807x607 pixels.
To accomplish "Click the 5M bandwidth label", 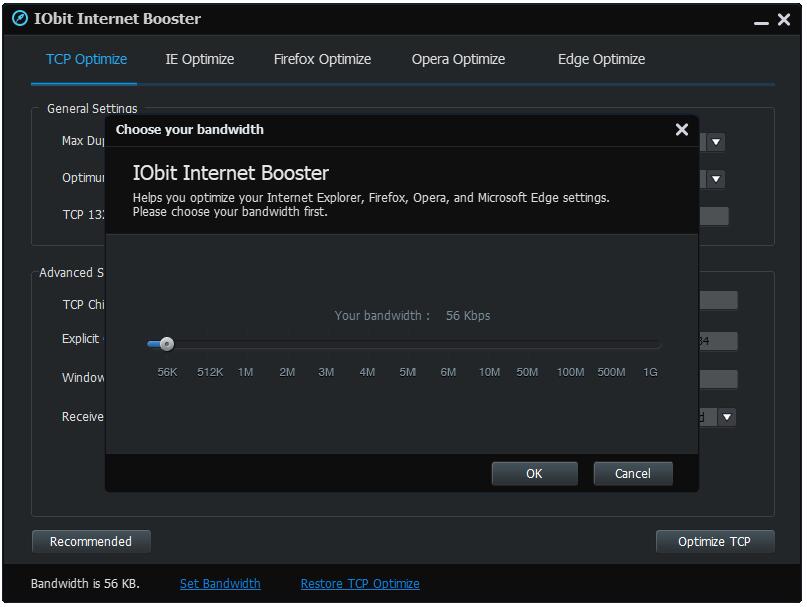I will pyautogui.click(x=408, y=372).
